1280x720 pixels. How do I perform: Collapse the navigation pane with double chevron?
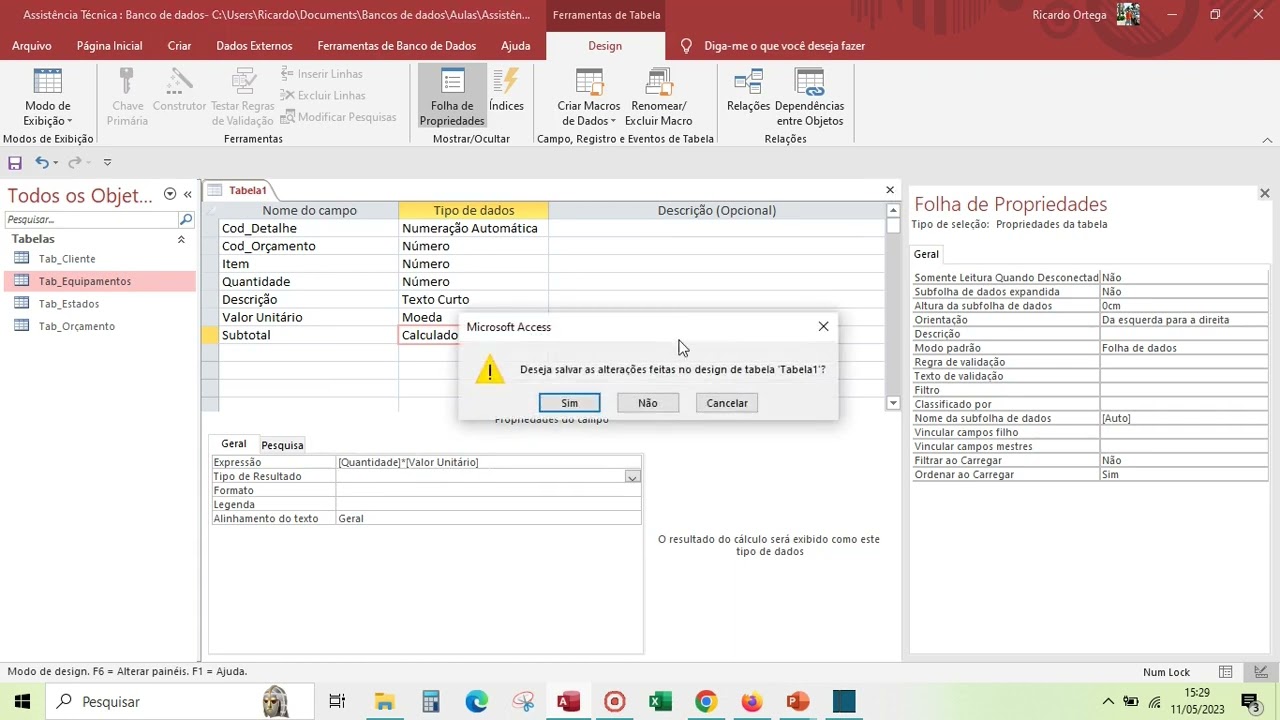coord(187,194)
